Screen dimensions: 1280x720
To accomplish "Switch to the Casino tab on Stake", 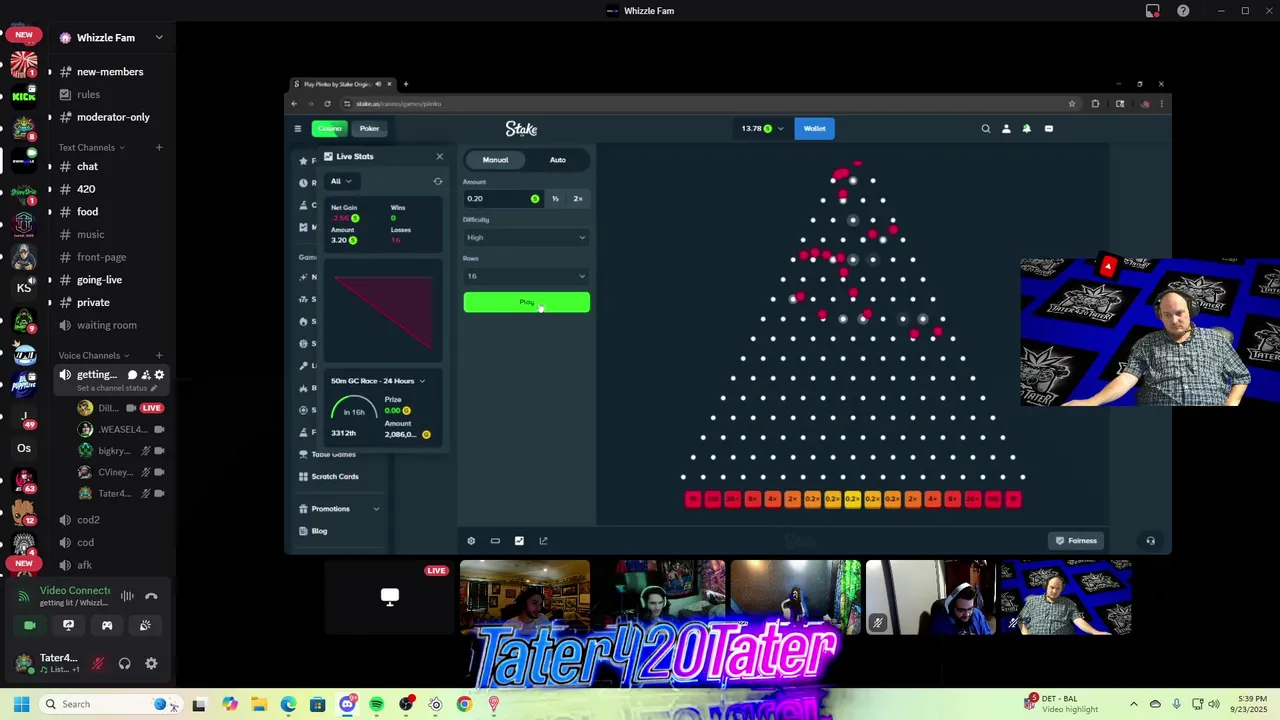I will 329,128.
